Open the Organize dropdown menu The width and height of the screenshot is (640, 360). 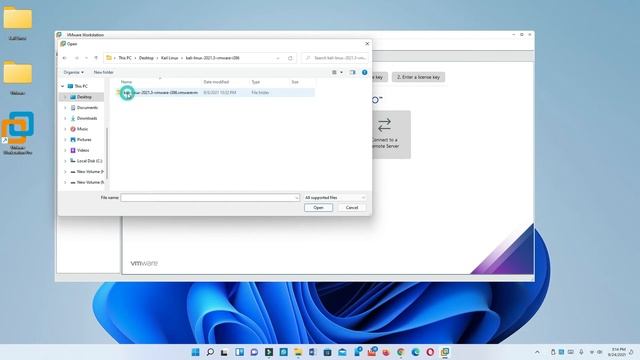pos(73,72)
